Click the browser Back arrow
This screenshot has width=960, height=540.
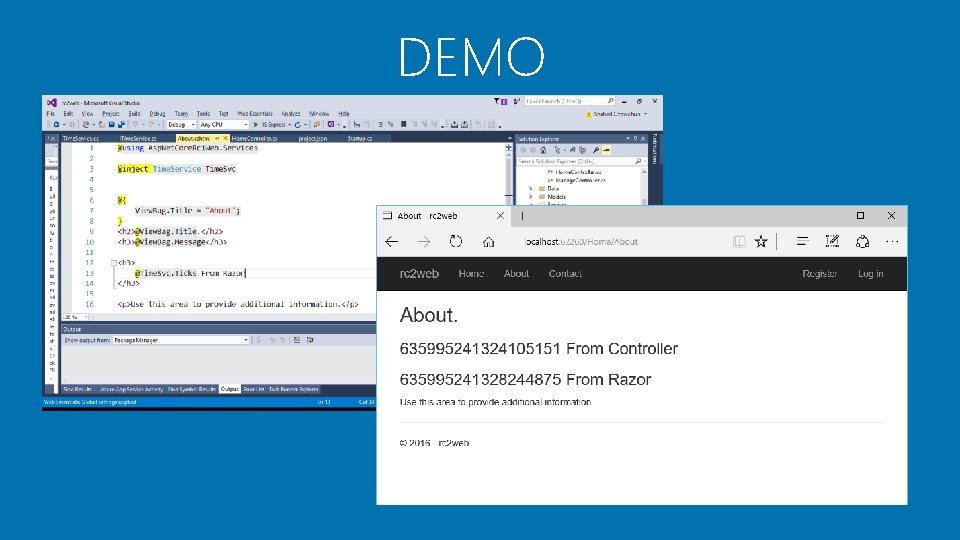pyautogui.click(x=392, y=242)
